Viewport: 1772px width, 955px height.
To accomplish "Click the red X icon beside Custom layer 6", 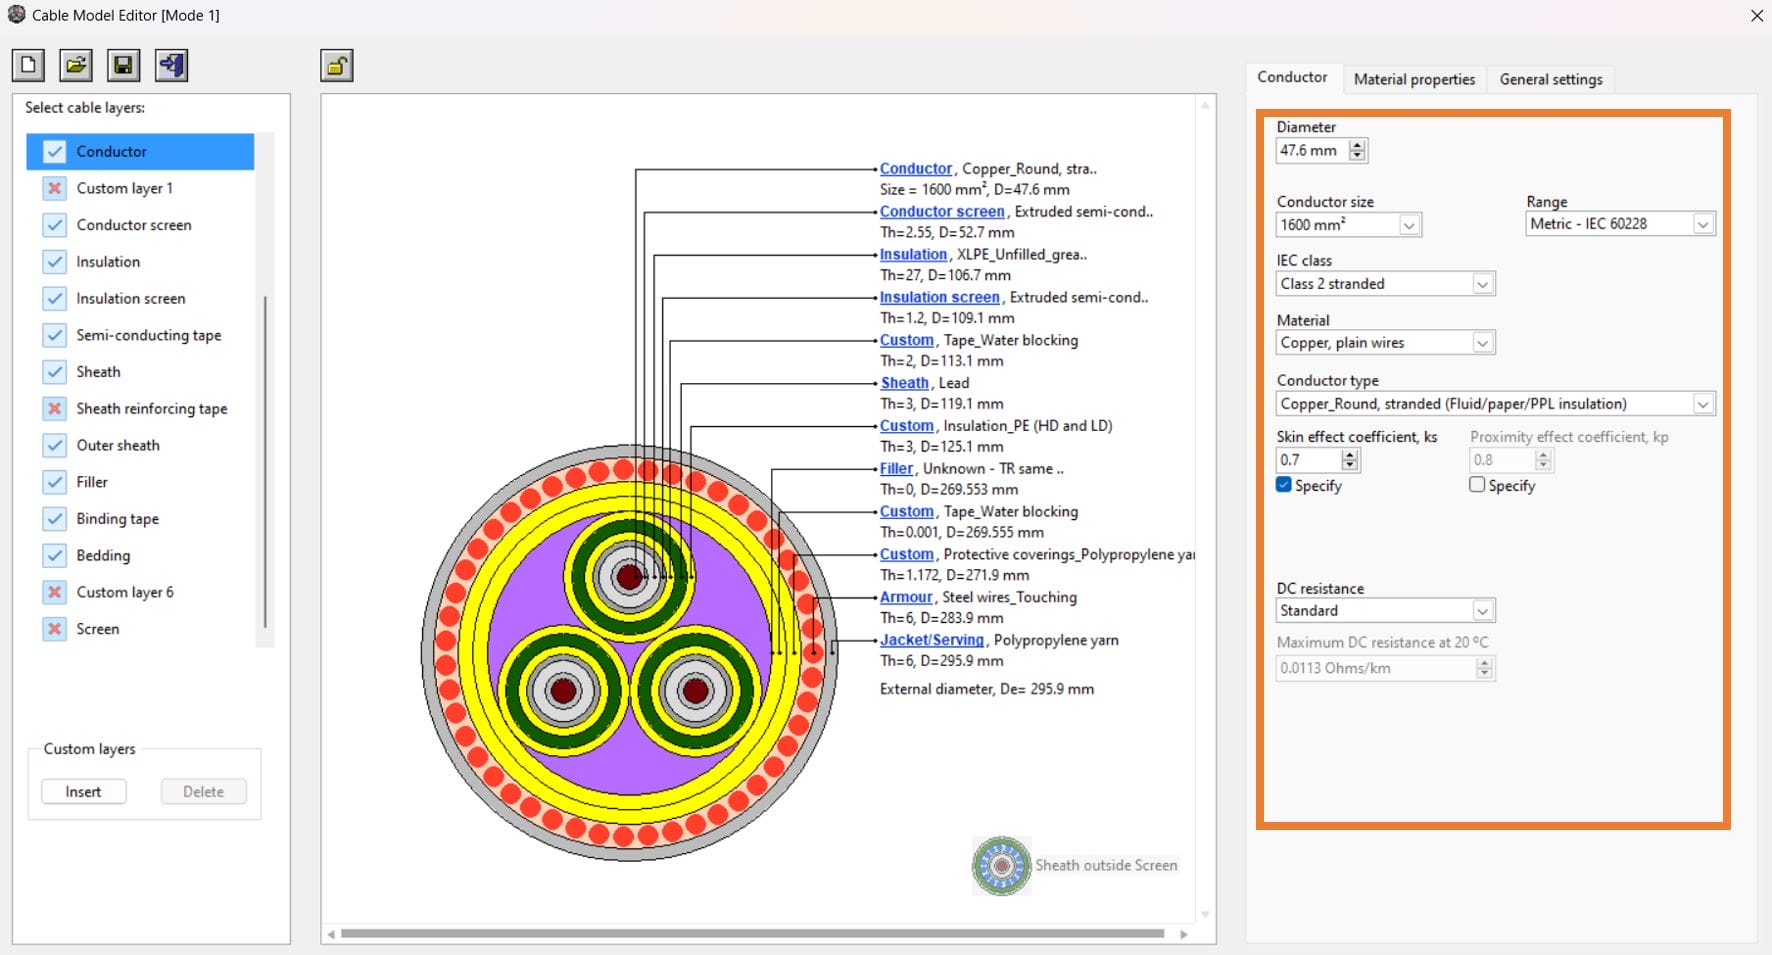I will tap(55, 592).
